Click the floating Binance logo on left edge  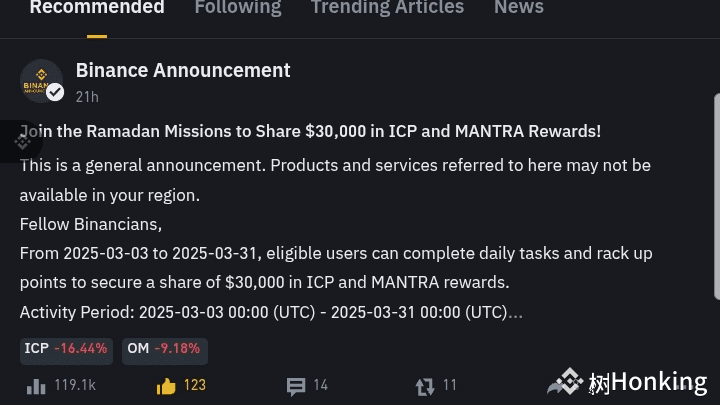20,142
